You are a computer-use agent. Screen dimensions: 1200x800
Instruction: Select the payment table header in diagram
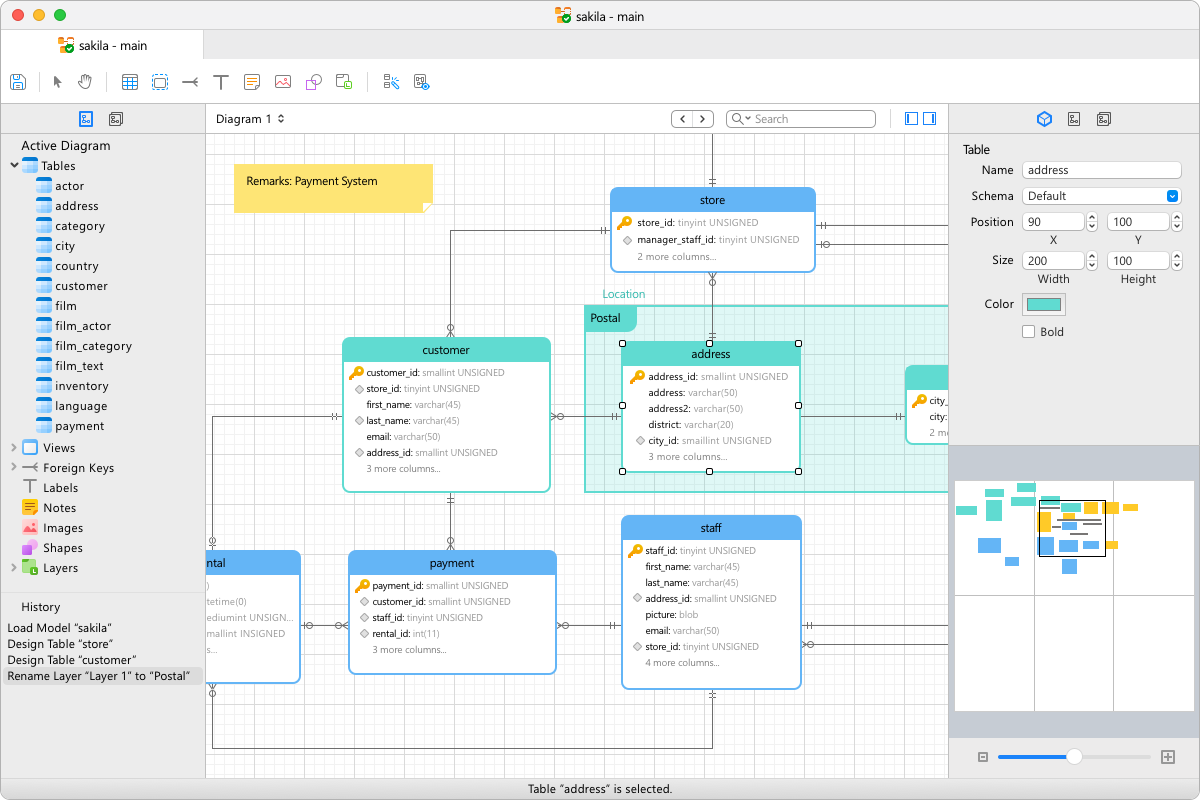(452, 563)
